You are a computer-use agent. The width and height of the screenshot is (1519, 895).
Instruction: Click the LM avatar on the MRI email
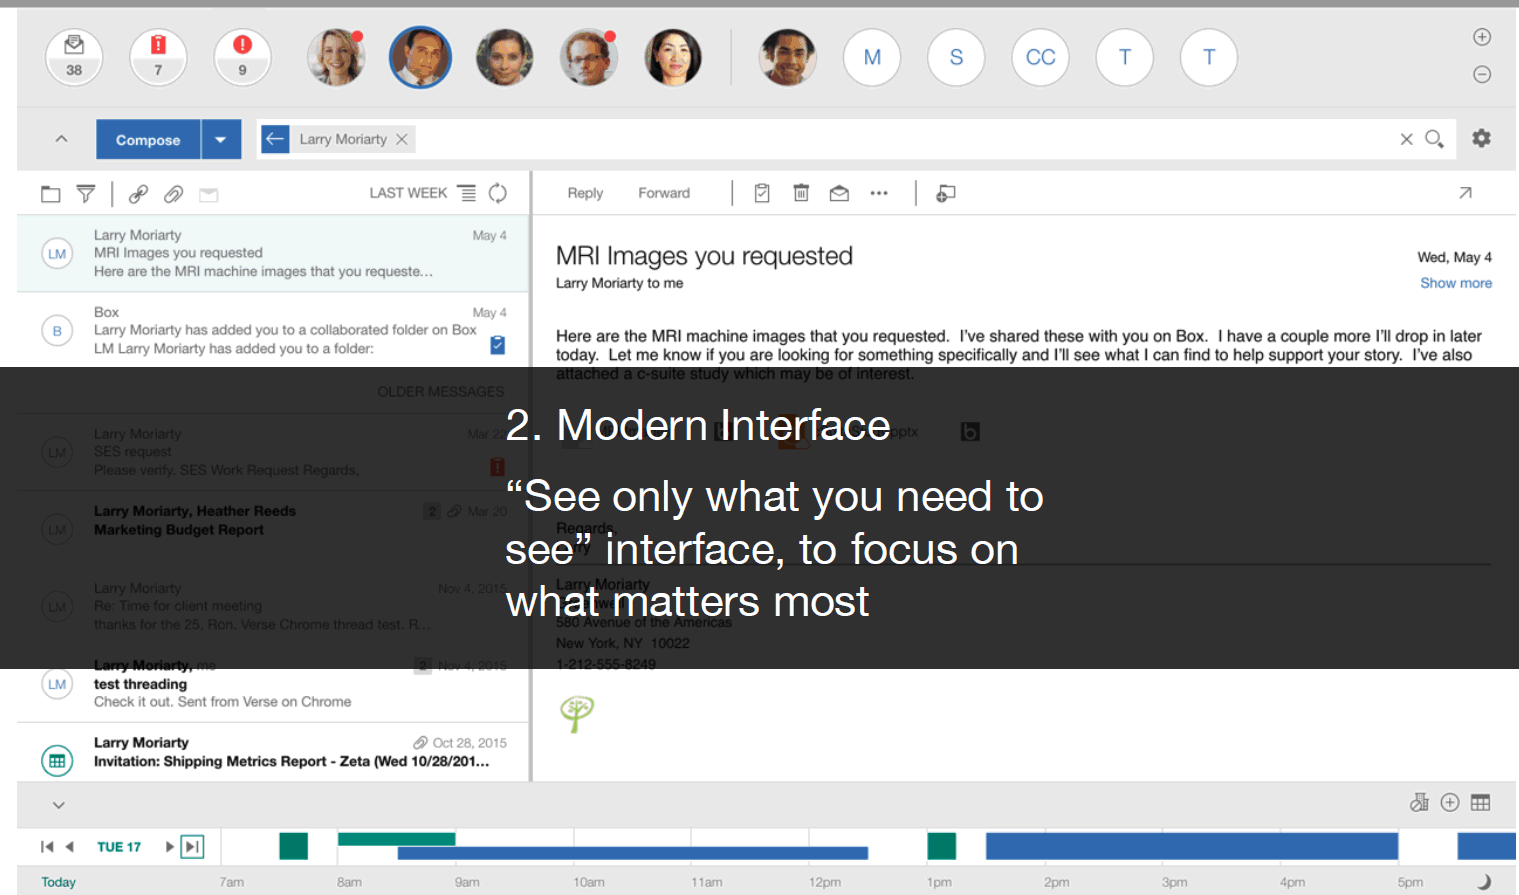coord(57,254)
